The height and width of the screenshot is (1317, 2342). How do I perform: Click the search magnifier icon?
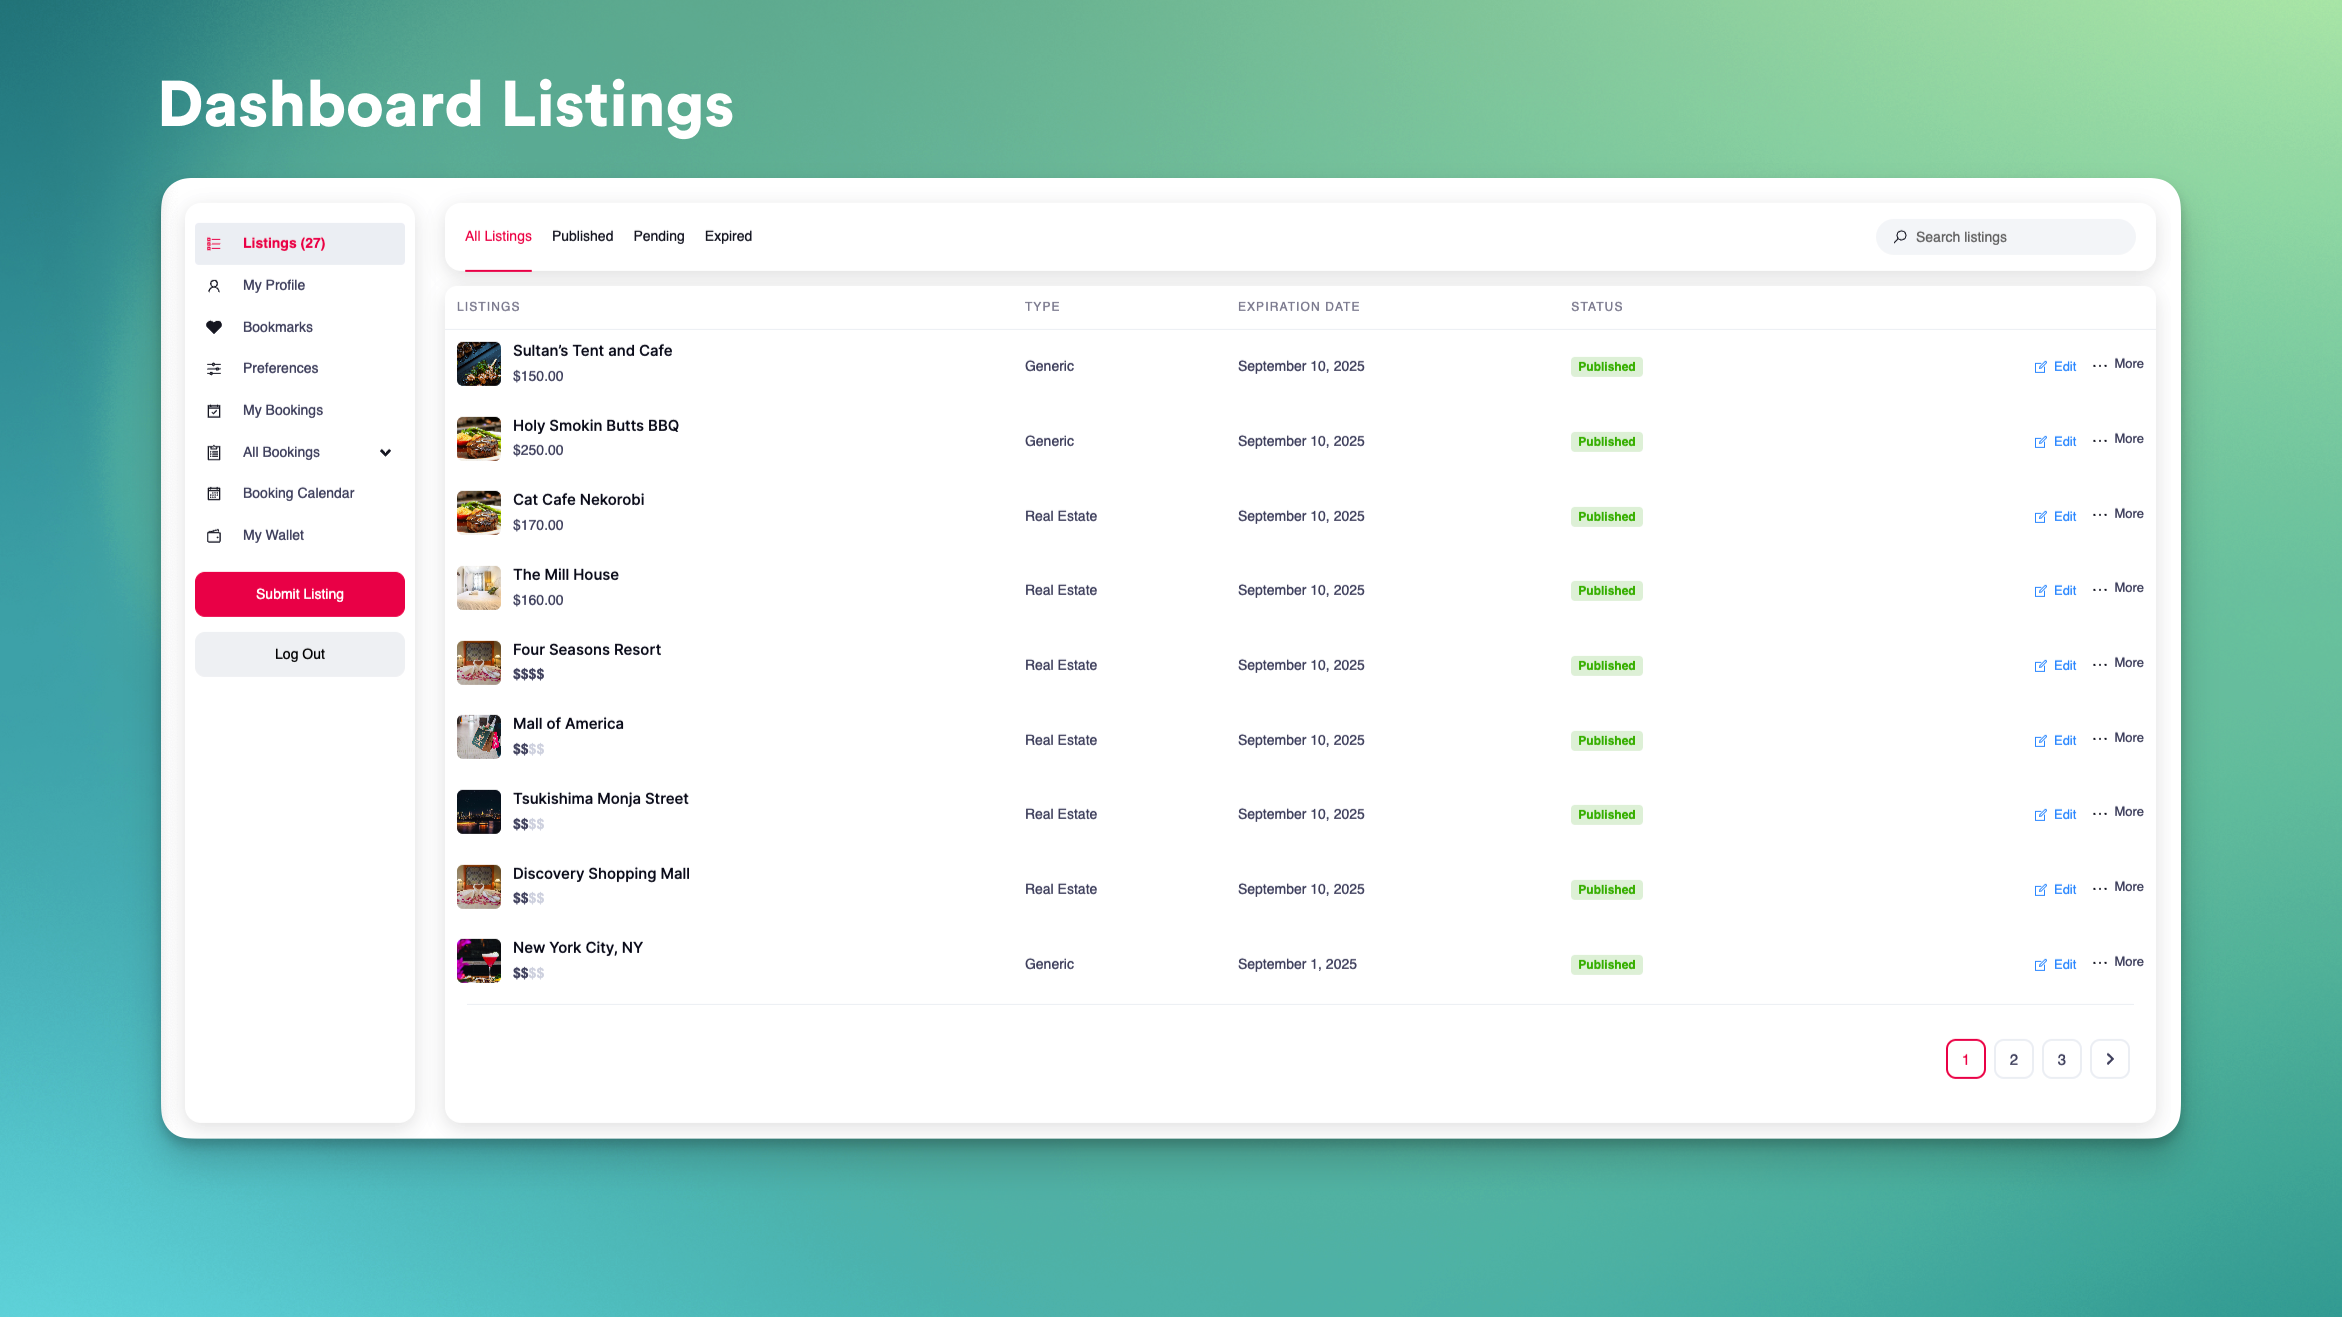(x=1900, y=237)
